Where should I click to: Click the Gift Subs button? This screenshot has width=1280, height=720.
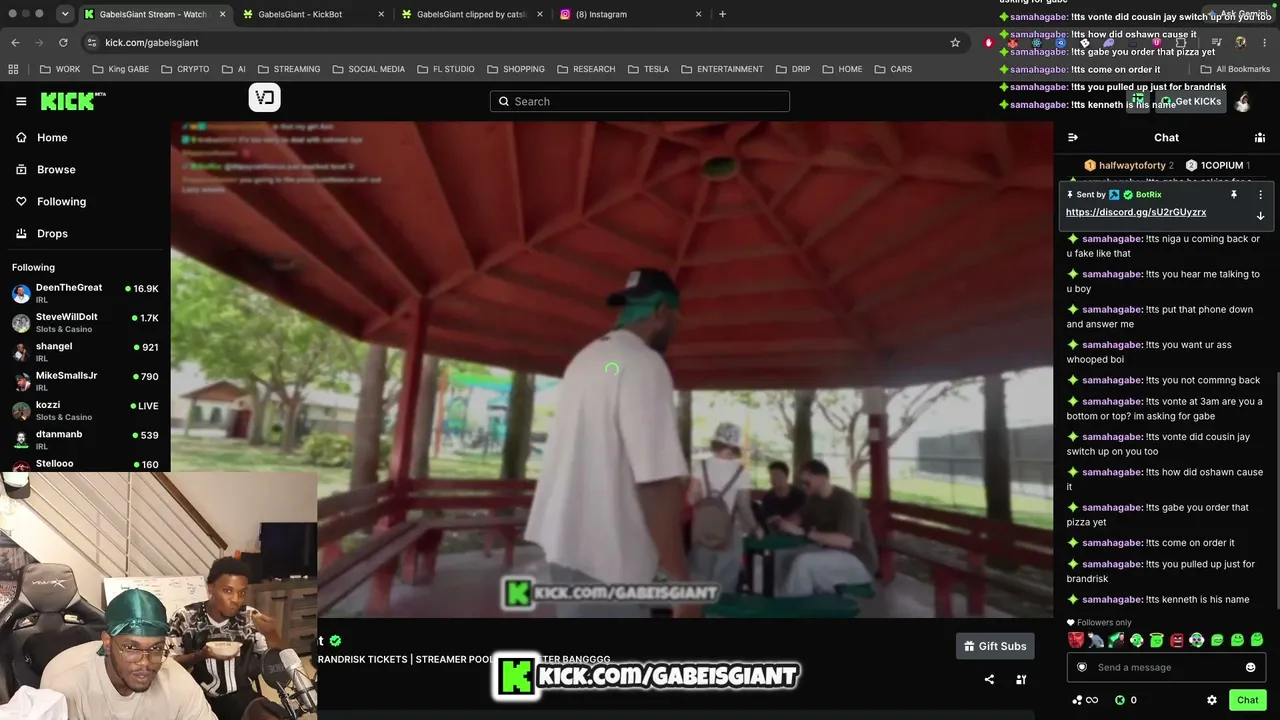995,646
